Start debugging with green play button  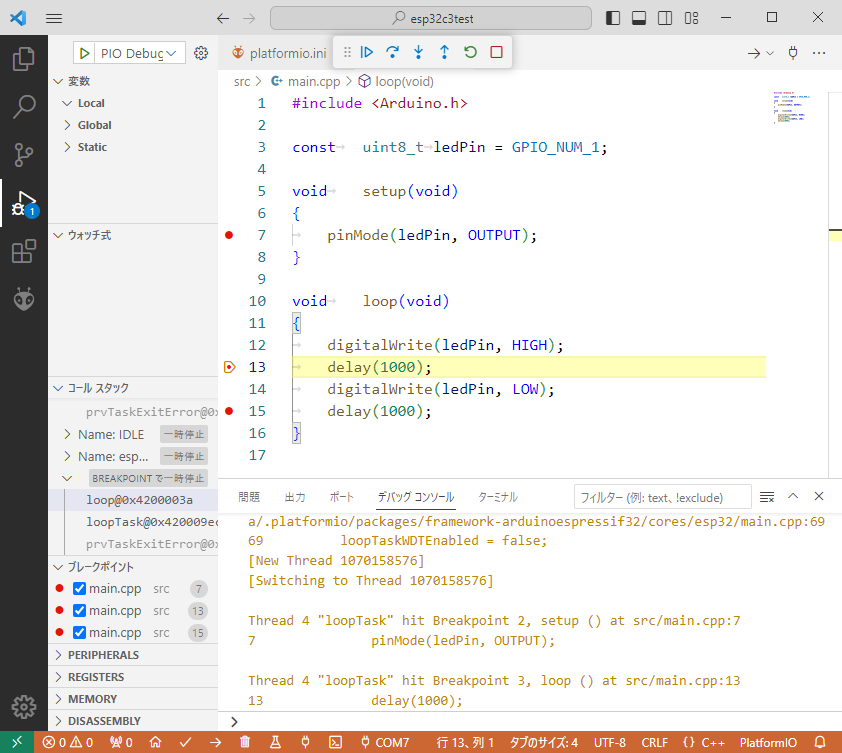(x=84, y=53)
